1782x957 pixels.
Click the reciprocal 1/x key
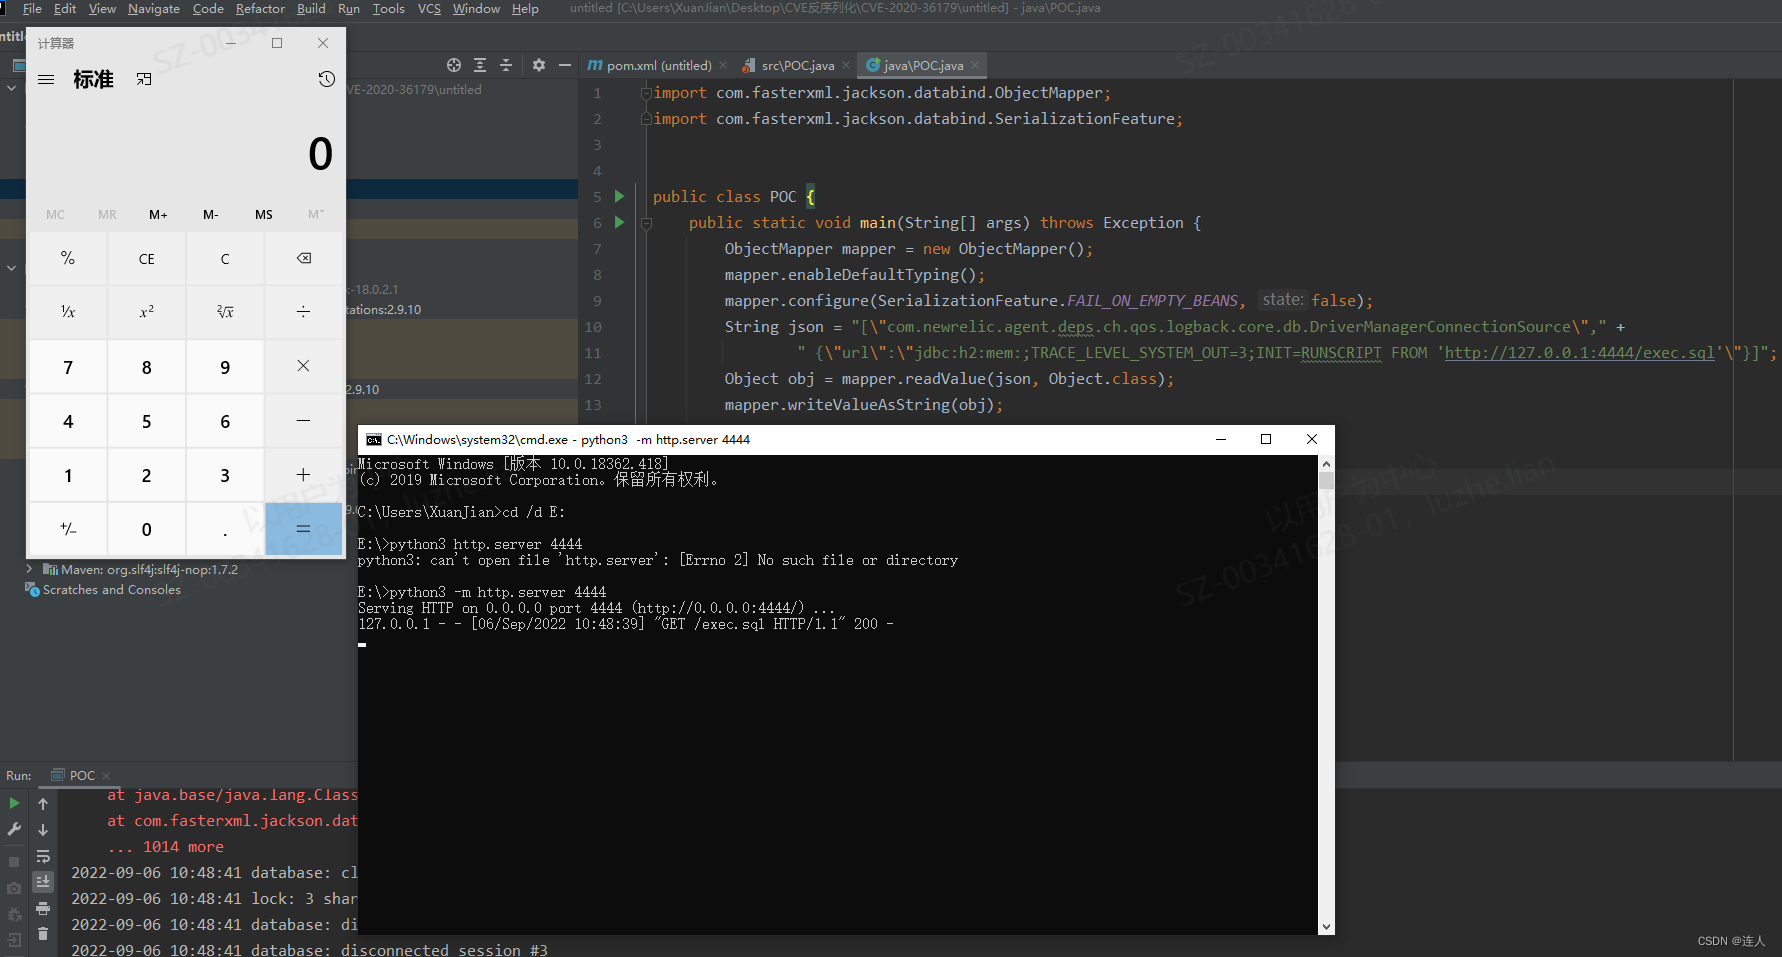pos(68,312)
